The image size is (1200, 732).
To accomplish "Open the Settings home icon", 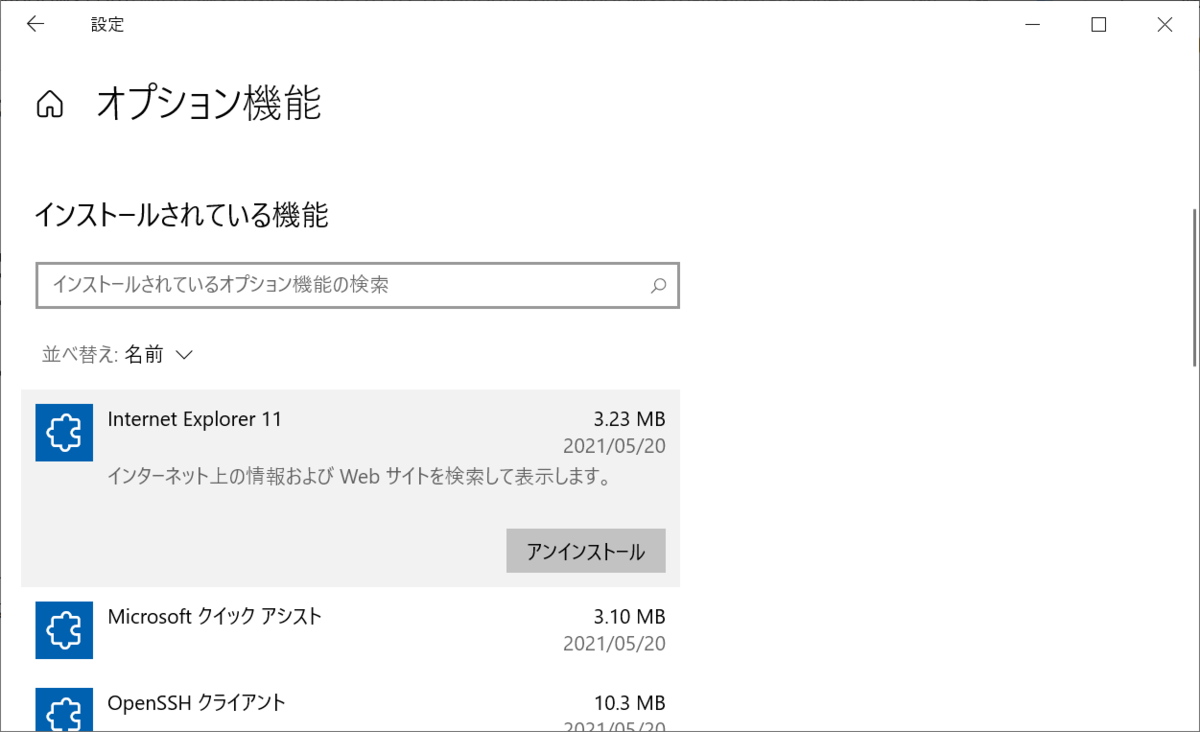I will pos(50,104).
